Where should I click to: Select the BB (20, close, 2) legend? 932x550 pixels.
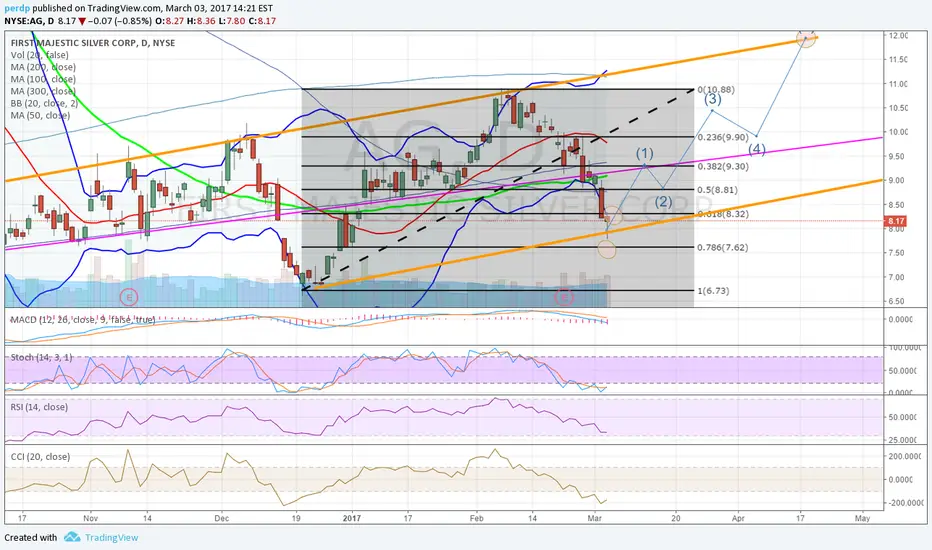click(x=44, y=103)
